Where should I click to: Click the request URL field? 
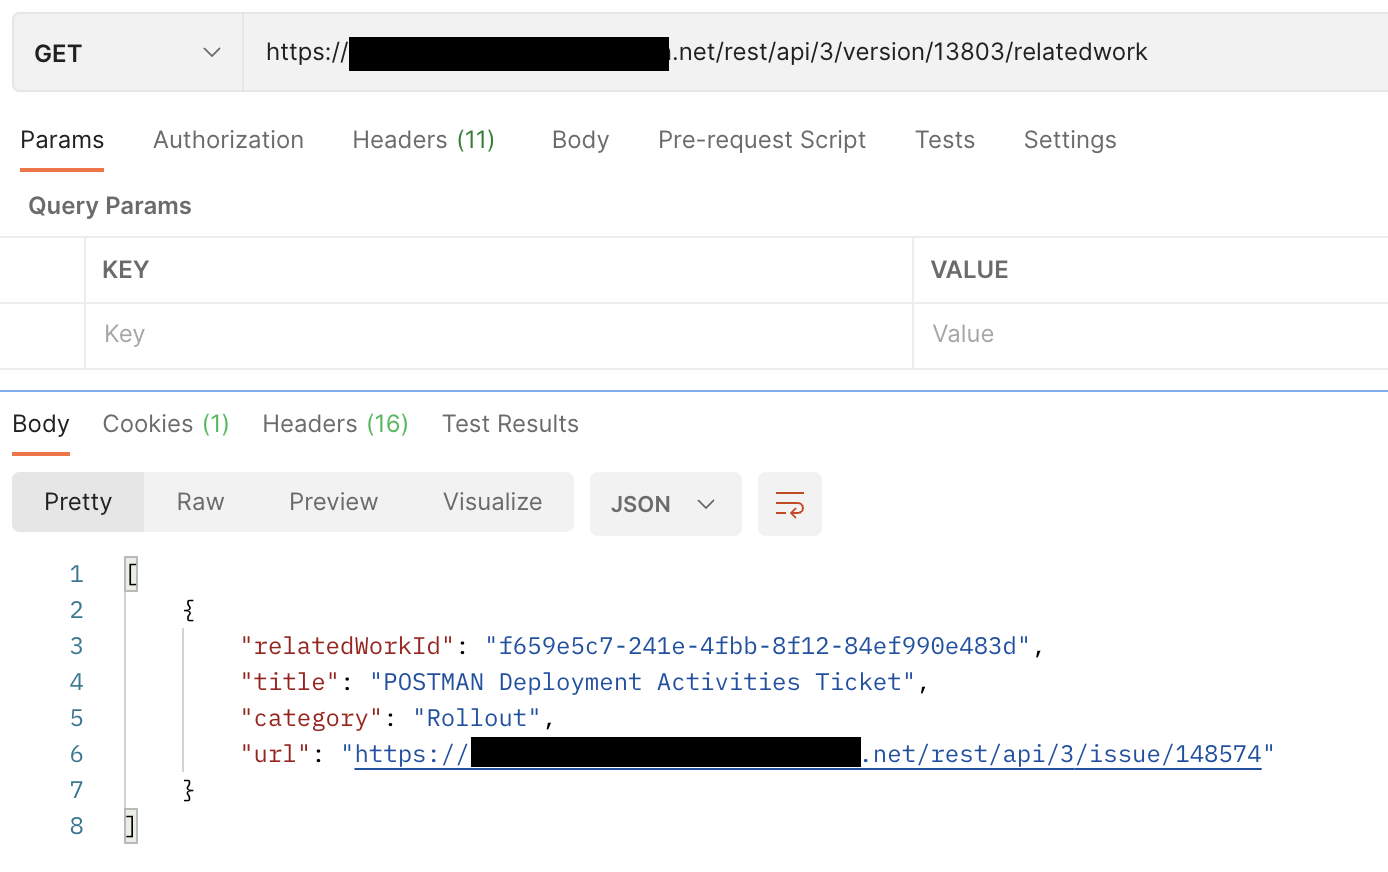(x=815, y=53)
